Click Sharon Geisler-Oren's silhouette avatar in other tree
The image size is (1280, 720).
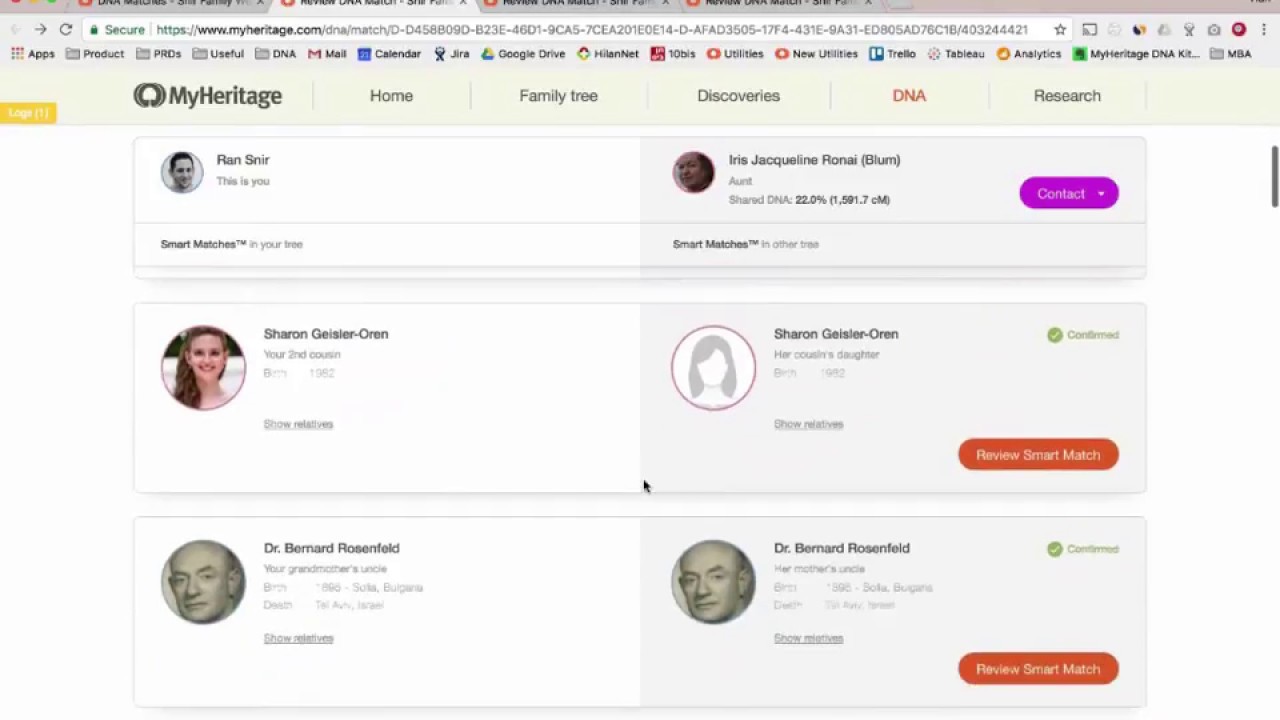click(x=713, y=367)
